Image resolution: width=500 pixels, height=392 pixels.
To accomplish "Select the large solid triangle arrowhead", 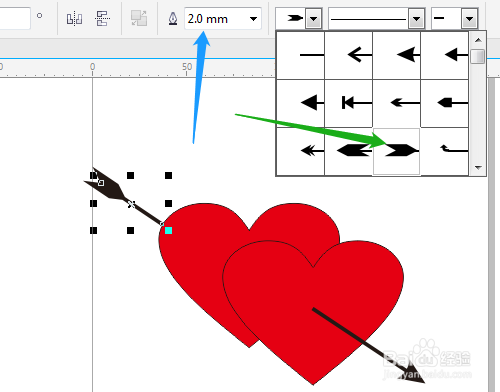I will [301, 103].
